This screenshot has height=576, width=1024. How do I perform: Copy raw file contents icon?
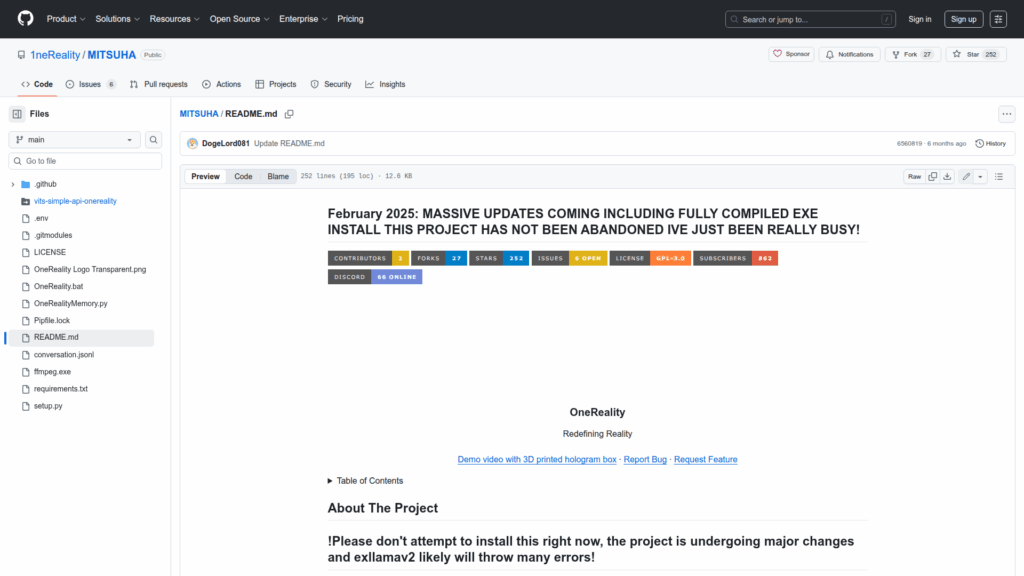click(x=933, y=176)
